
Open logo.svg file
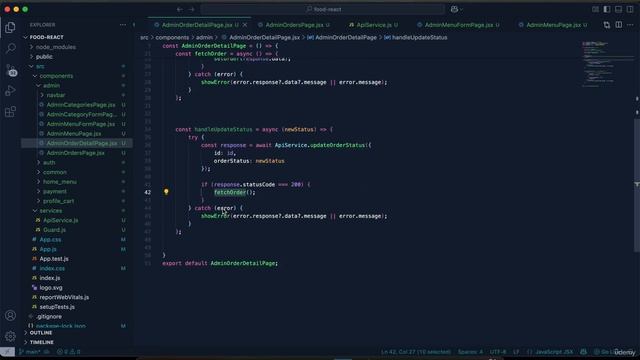[51, 288]
